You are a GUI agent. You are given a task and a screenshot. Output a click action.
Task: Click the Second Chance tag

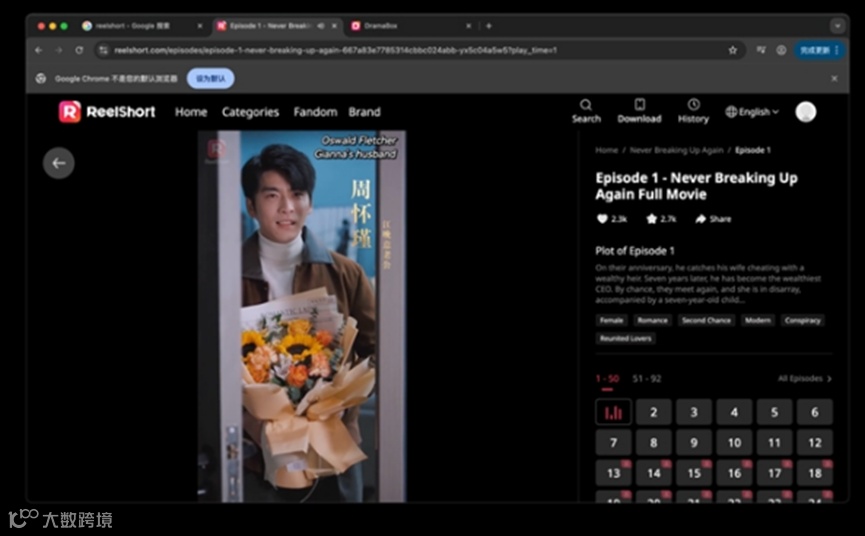pyautogui.click(x=706, y=320)
